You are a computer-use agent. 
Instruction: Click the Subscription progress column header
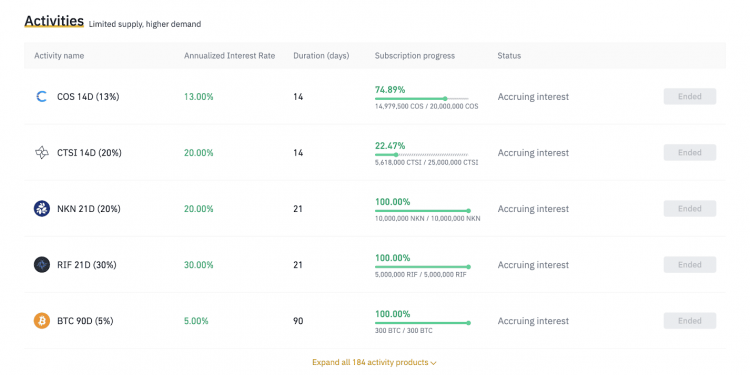[x=415, y=55]
